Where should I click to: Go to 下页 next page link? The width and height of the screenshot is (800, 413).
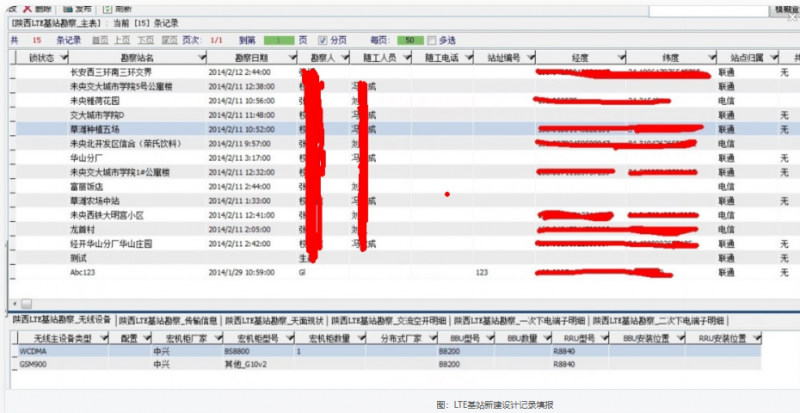[x=145, y=40]
